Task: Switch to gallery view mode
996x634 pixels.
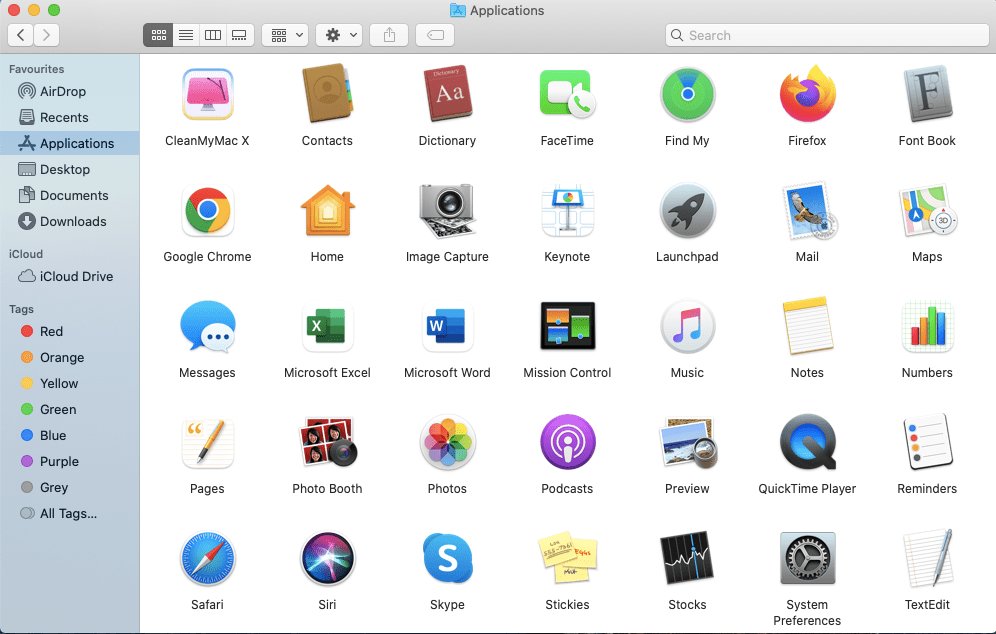Action: [239, 35]
